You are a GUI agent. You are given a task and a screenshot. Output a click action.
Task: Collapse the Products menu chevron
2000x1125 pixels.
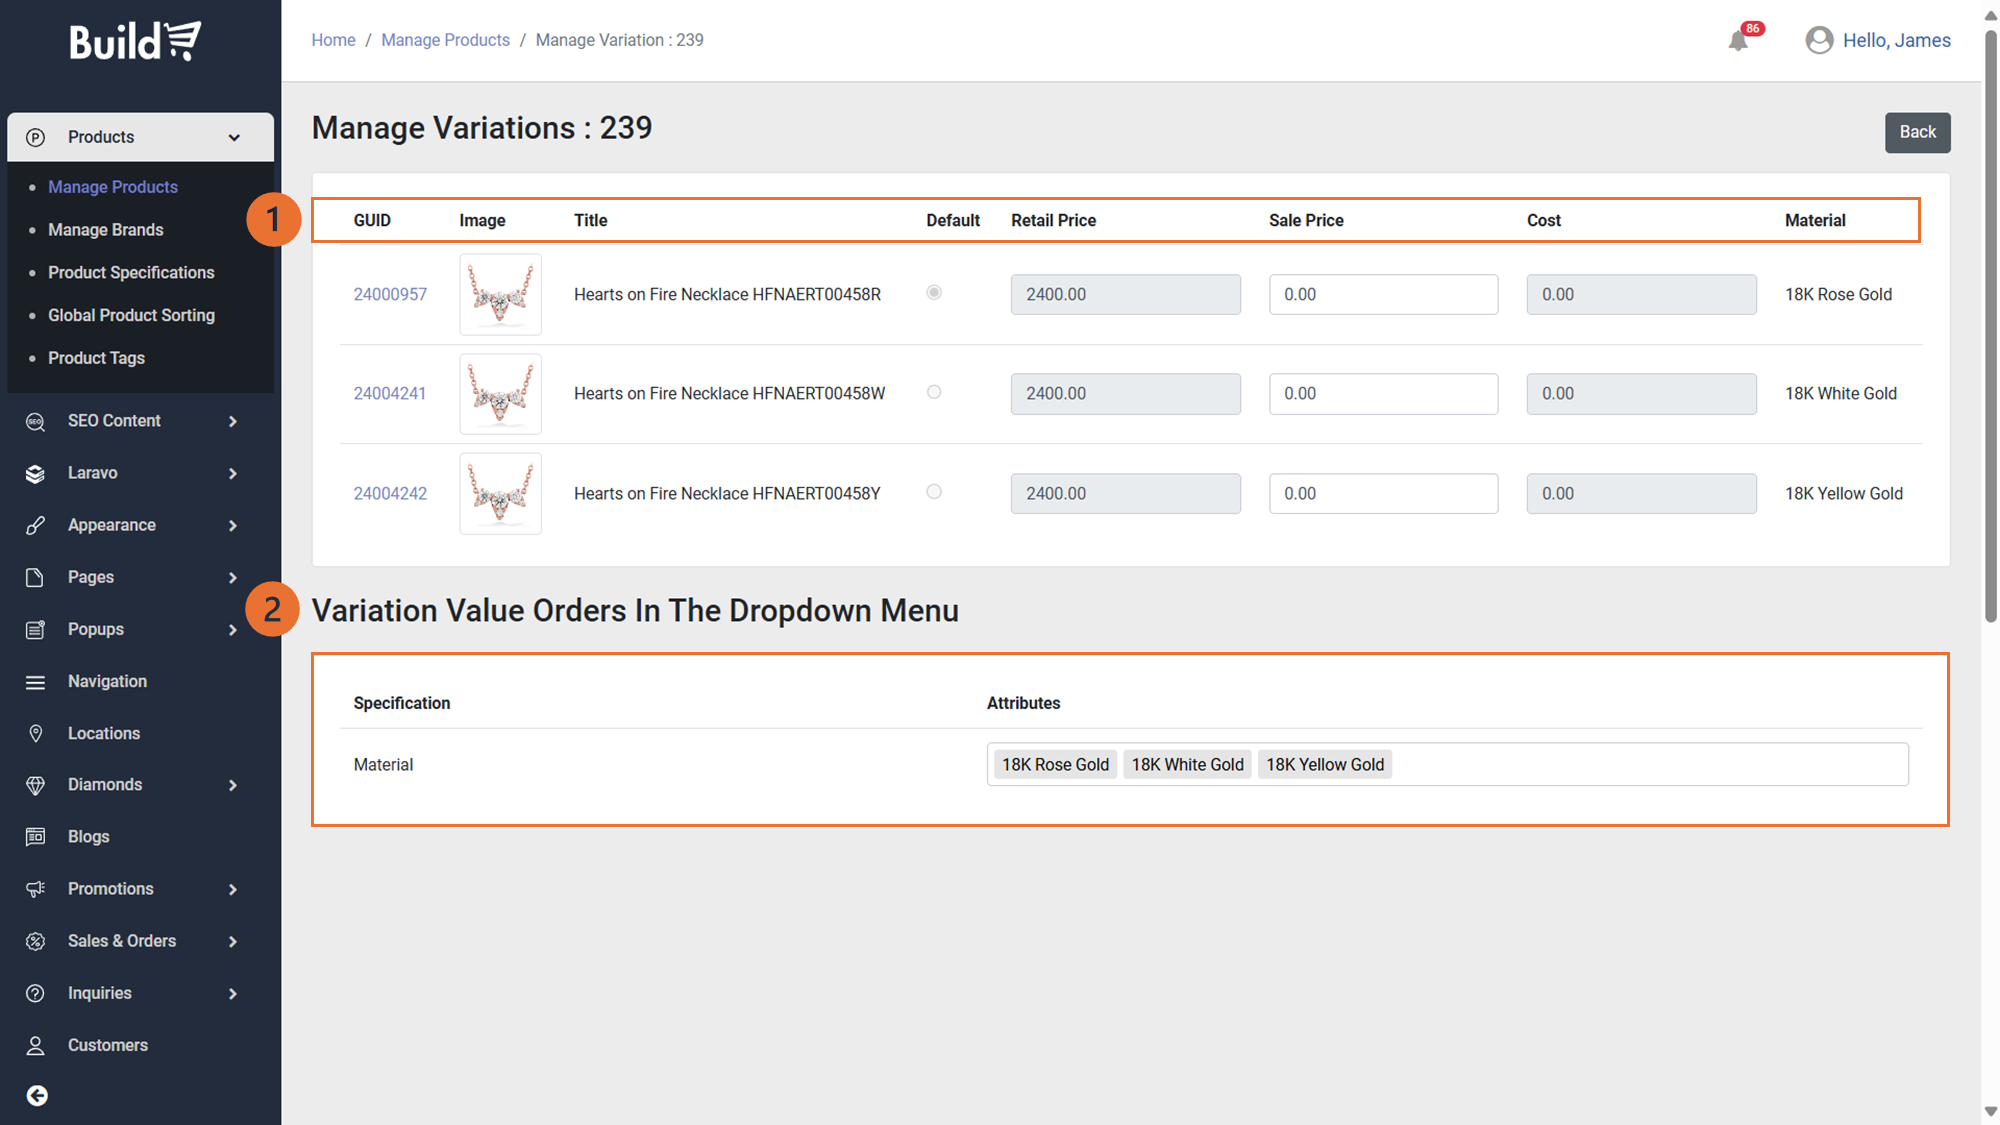[234, 138]
